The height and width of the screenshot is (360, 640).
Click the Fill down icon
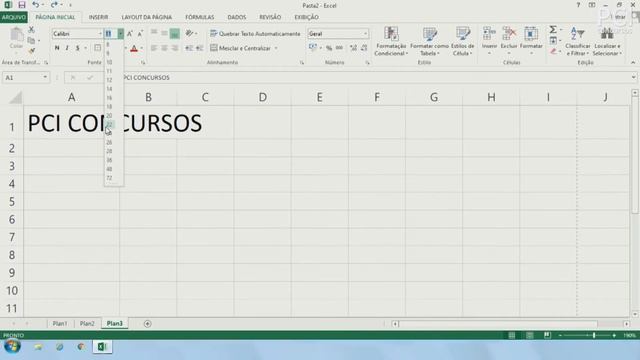(553, 40)
